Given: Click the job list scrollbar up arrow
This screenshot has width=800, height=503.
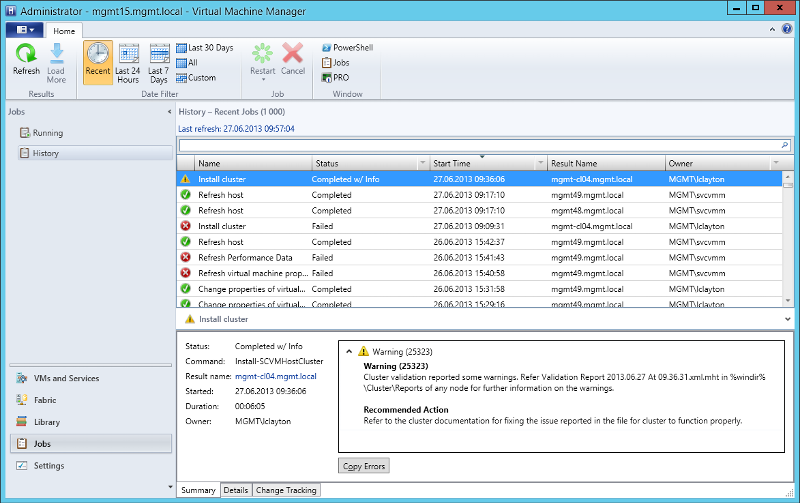Looking at the screenshot, I should (788, 177).
